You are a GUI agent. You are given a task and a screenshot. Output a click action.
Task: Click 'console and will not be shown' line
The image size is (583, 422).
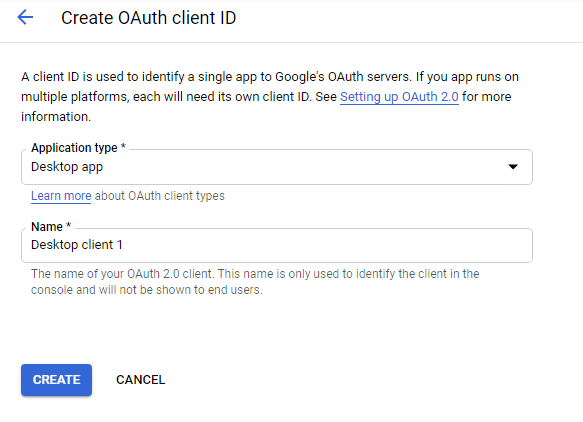click(146, 290)
